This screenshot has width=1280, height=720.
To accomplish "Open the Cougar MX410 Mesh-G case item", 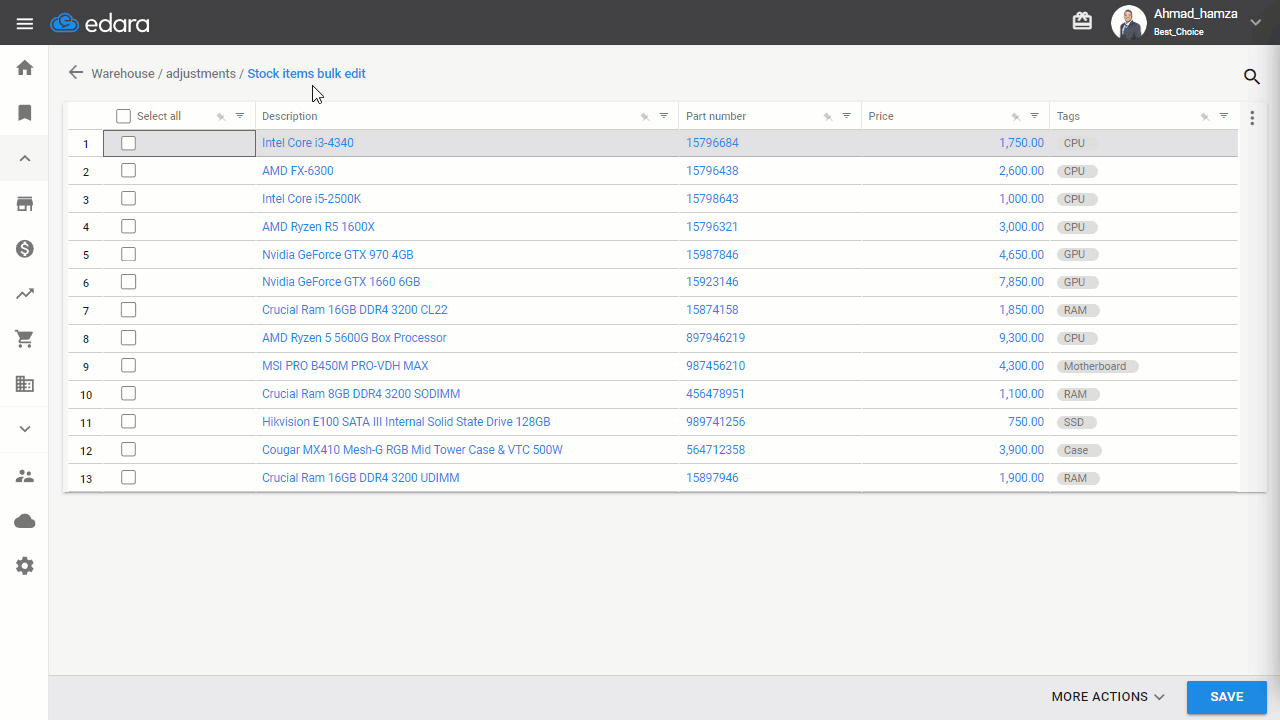I will click(412, 450).
